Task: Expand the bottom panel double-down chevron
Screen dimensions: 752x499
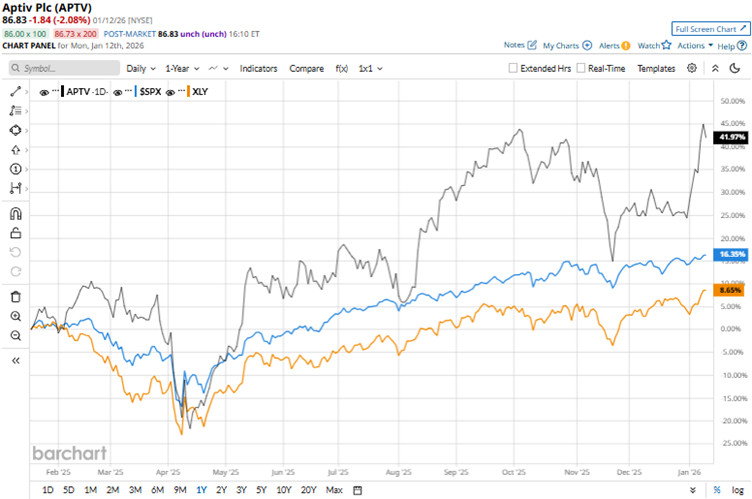Action: (693, 490)
